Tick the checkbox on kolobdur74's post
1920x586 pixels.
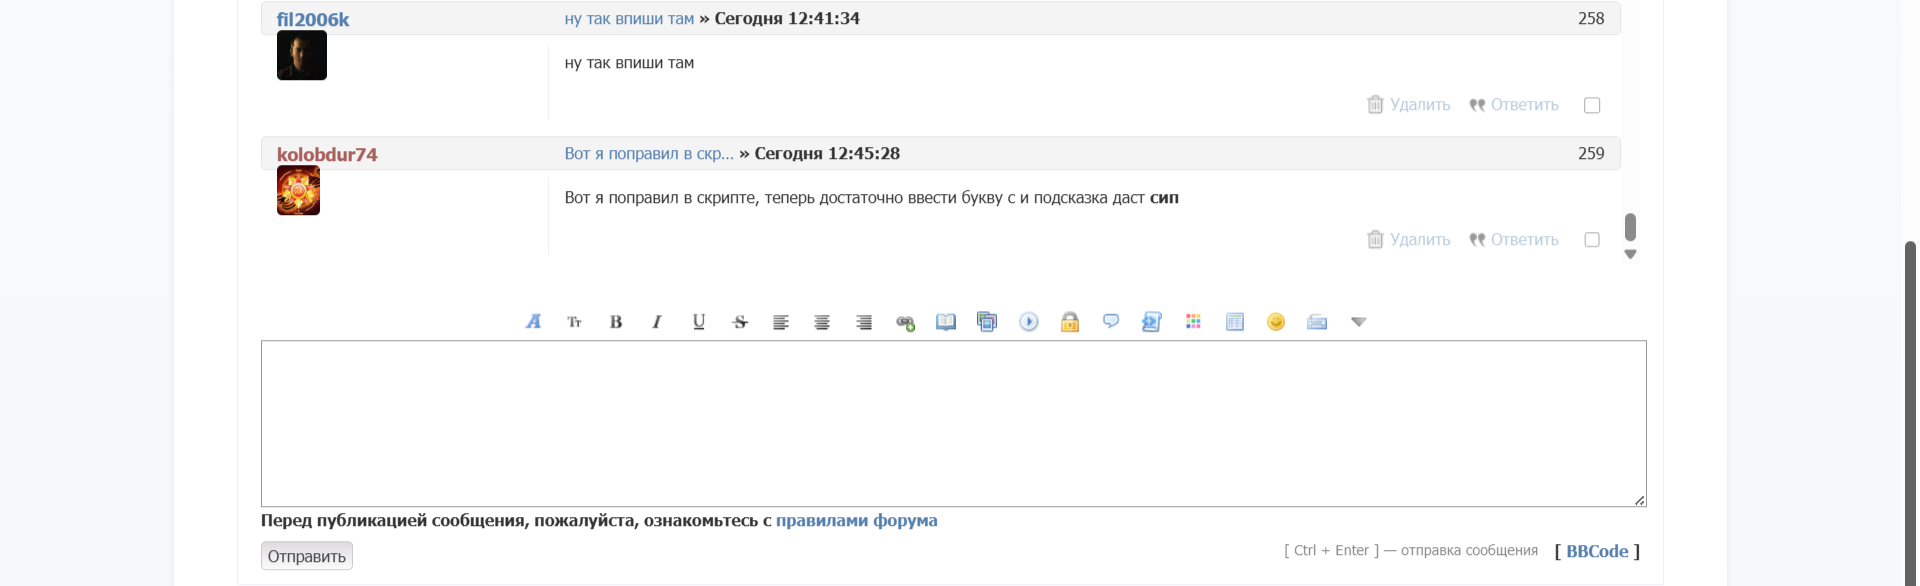tap(1592, 240)
